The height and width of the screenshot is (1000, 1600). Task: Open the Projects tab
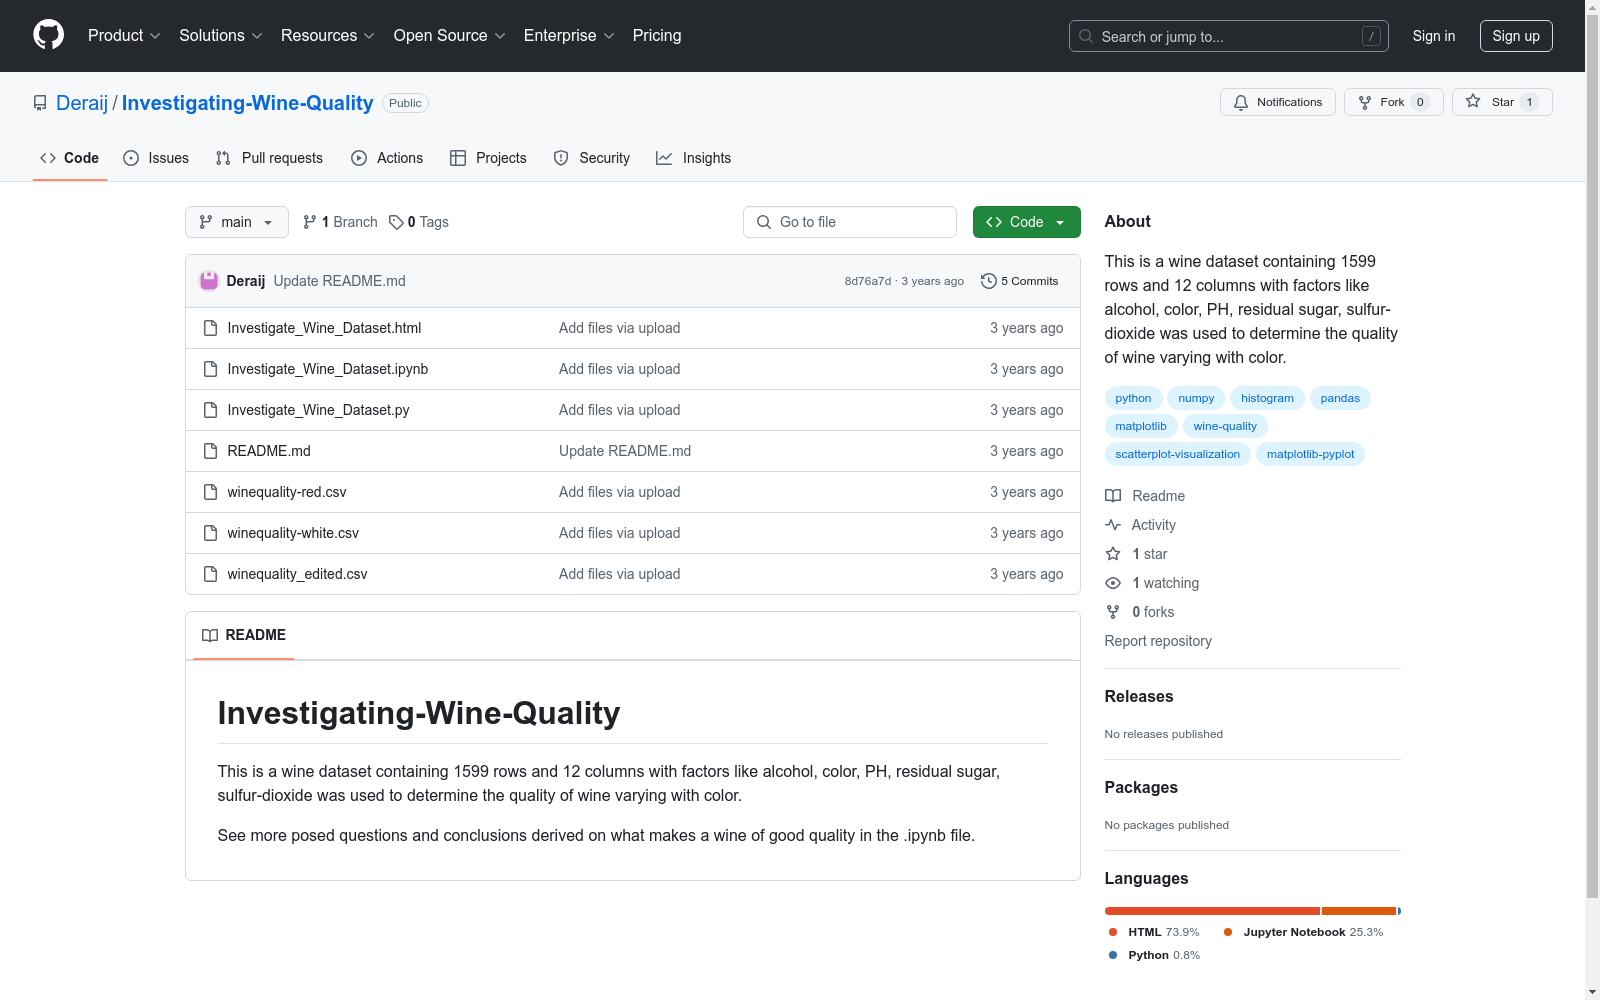[488, 158]
